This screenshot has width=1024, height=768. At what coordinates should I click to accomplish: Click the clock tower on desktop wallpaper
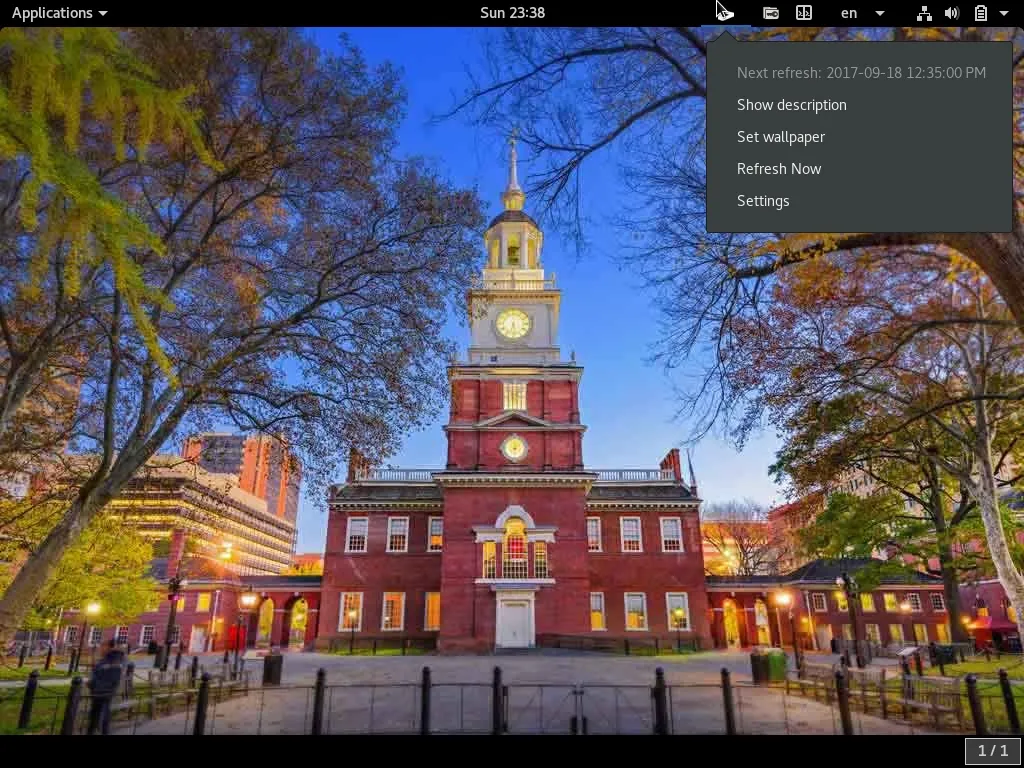coord(513,320)
